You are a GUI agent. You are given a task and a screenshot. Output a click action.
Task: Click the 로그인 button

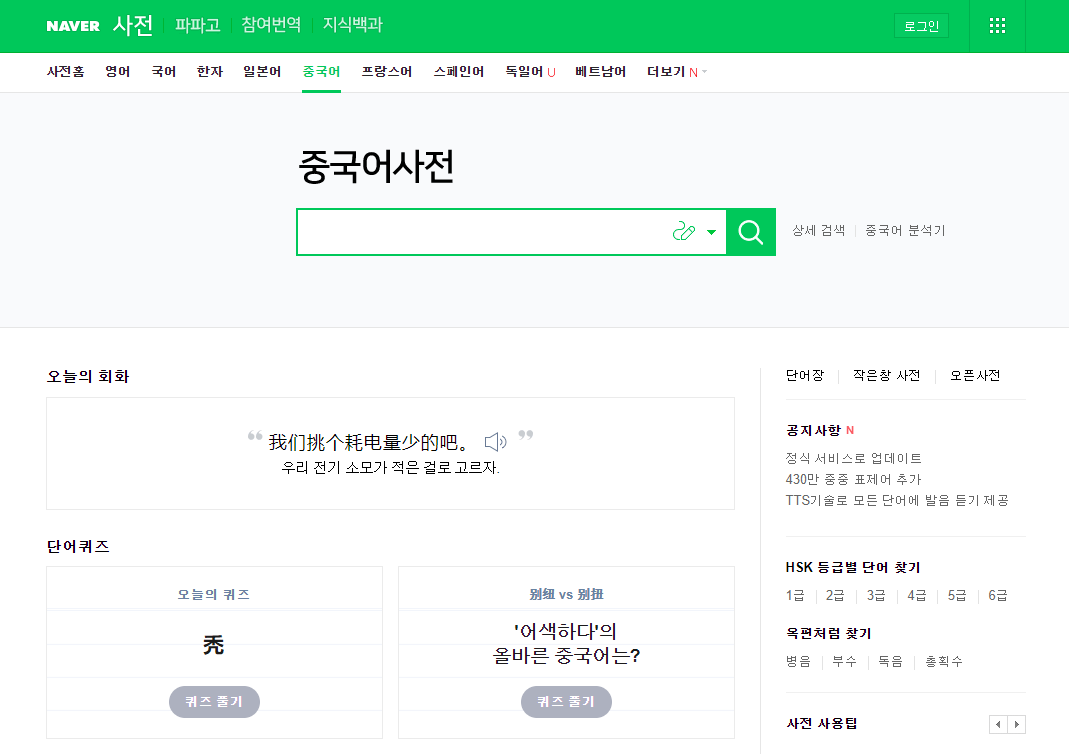tap(921, 26)
